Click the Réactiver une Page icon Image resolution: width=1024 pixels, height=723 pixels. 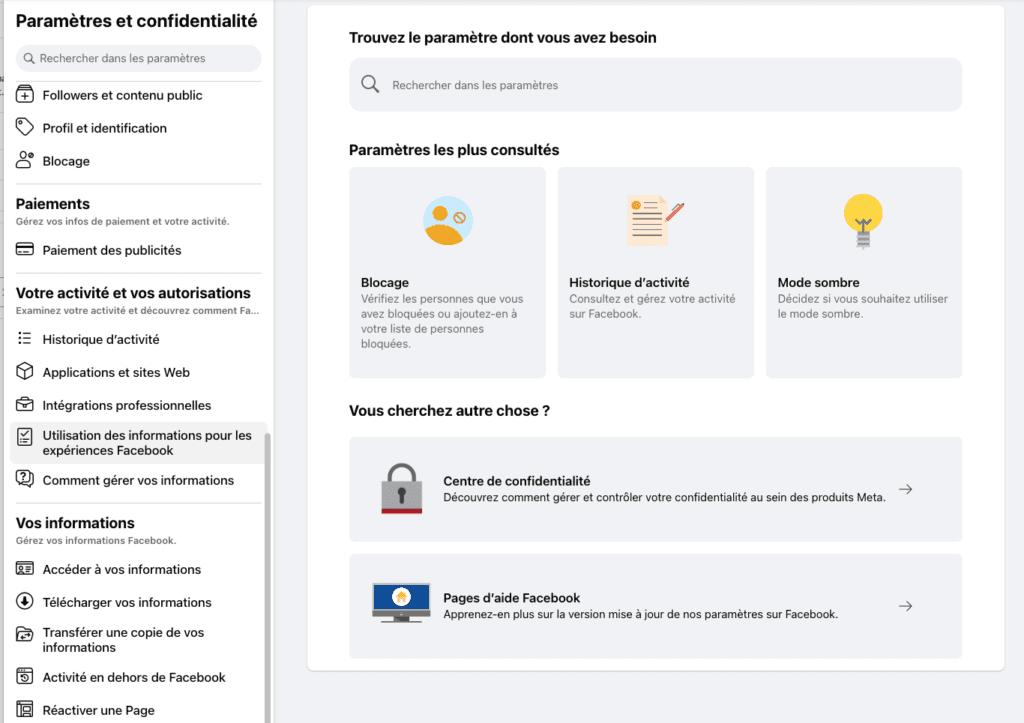pyautogui.click(x=25, y=709)
